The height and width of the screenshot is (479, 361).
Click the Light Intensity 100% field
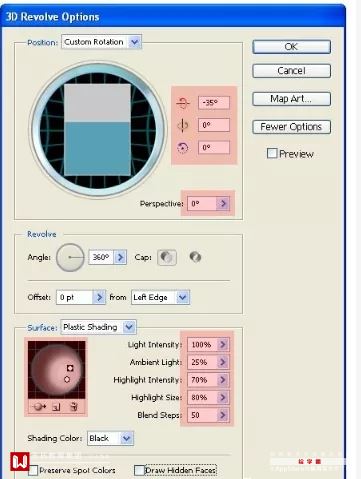click(x=202, y=344)
